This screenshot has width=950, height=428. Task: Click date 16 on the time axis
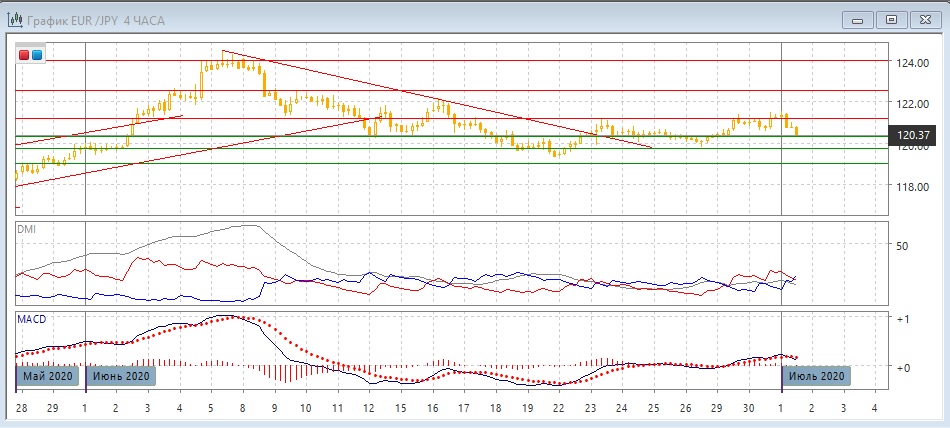pos(432,408)
